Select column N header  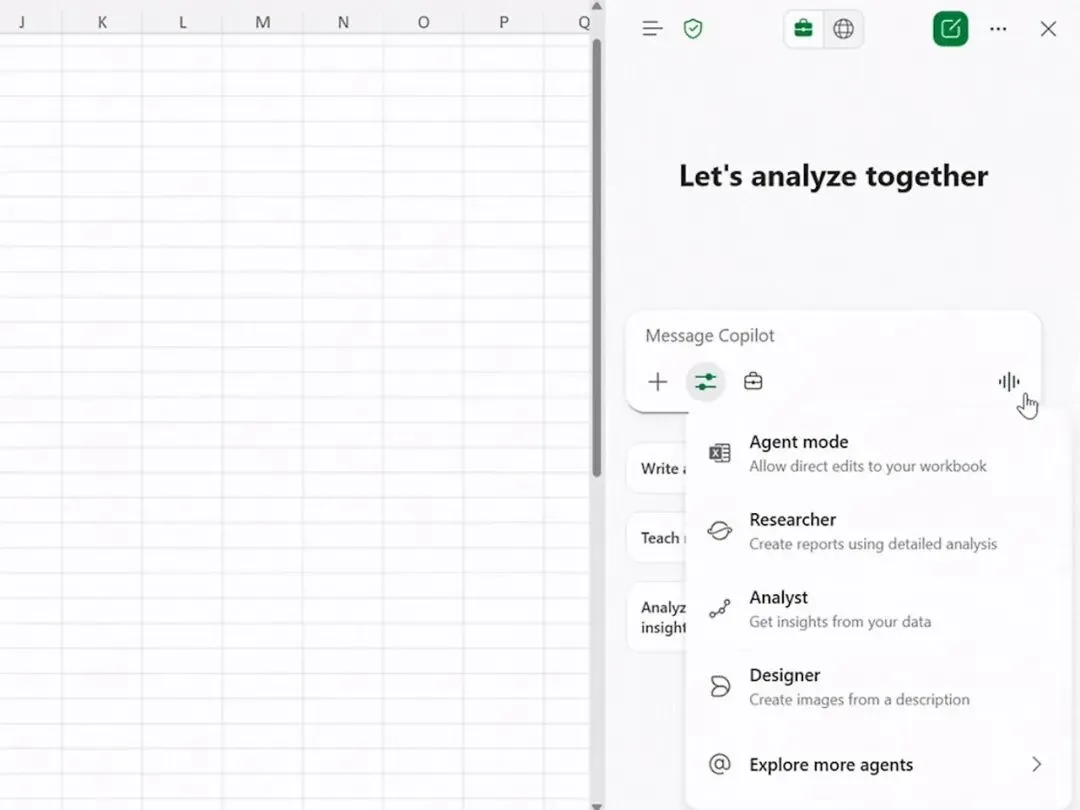point(343,22)
